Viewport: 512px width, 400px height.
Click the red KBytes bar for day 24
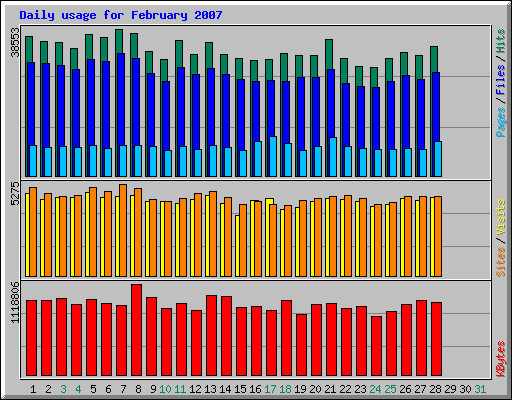(377, 346)
